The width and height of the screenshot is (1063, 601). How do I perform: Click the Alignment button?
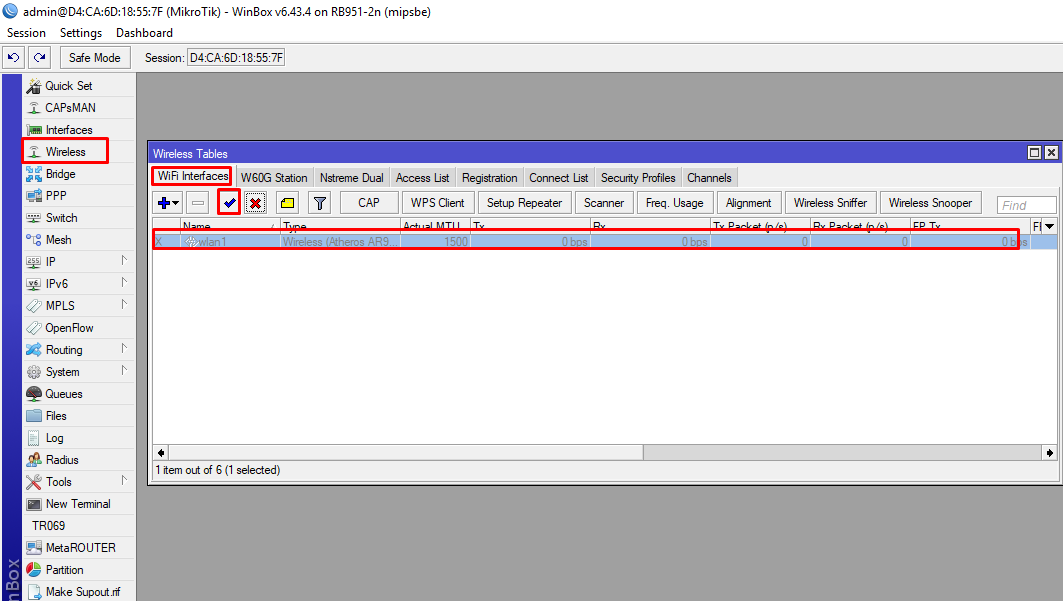(748, 203)
